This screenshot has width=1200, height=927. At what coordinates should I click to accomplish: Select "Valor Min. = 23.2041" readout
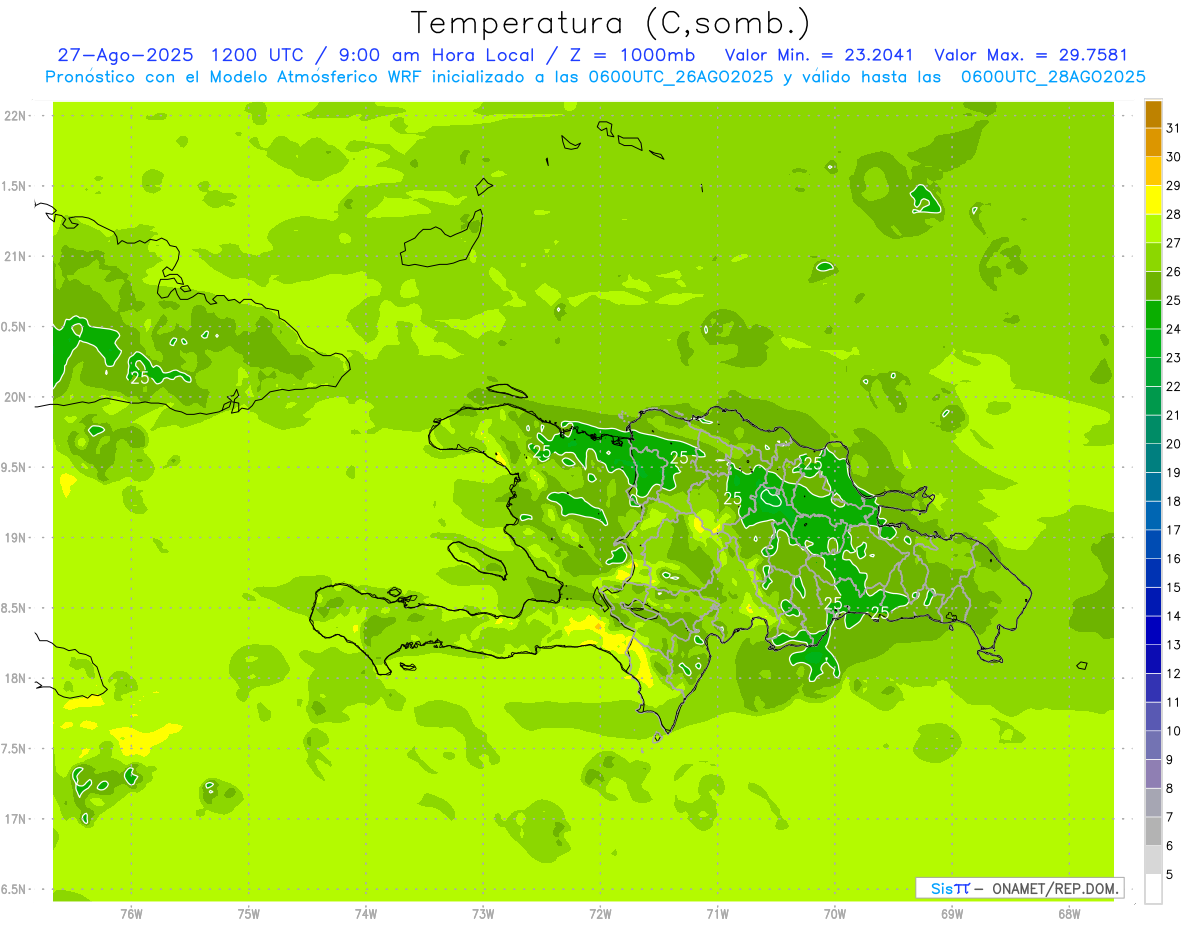(x=819, y=55)
